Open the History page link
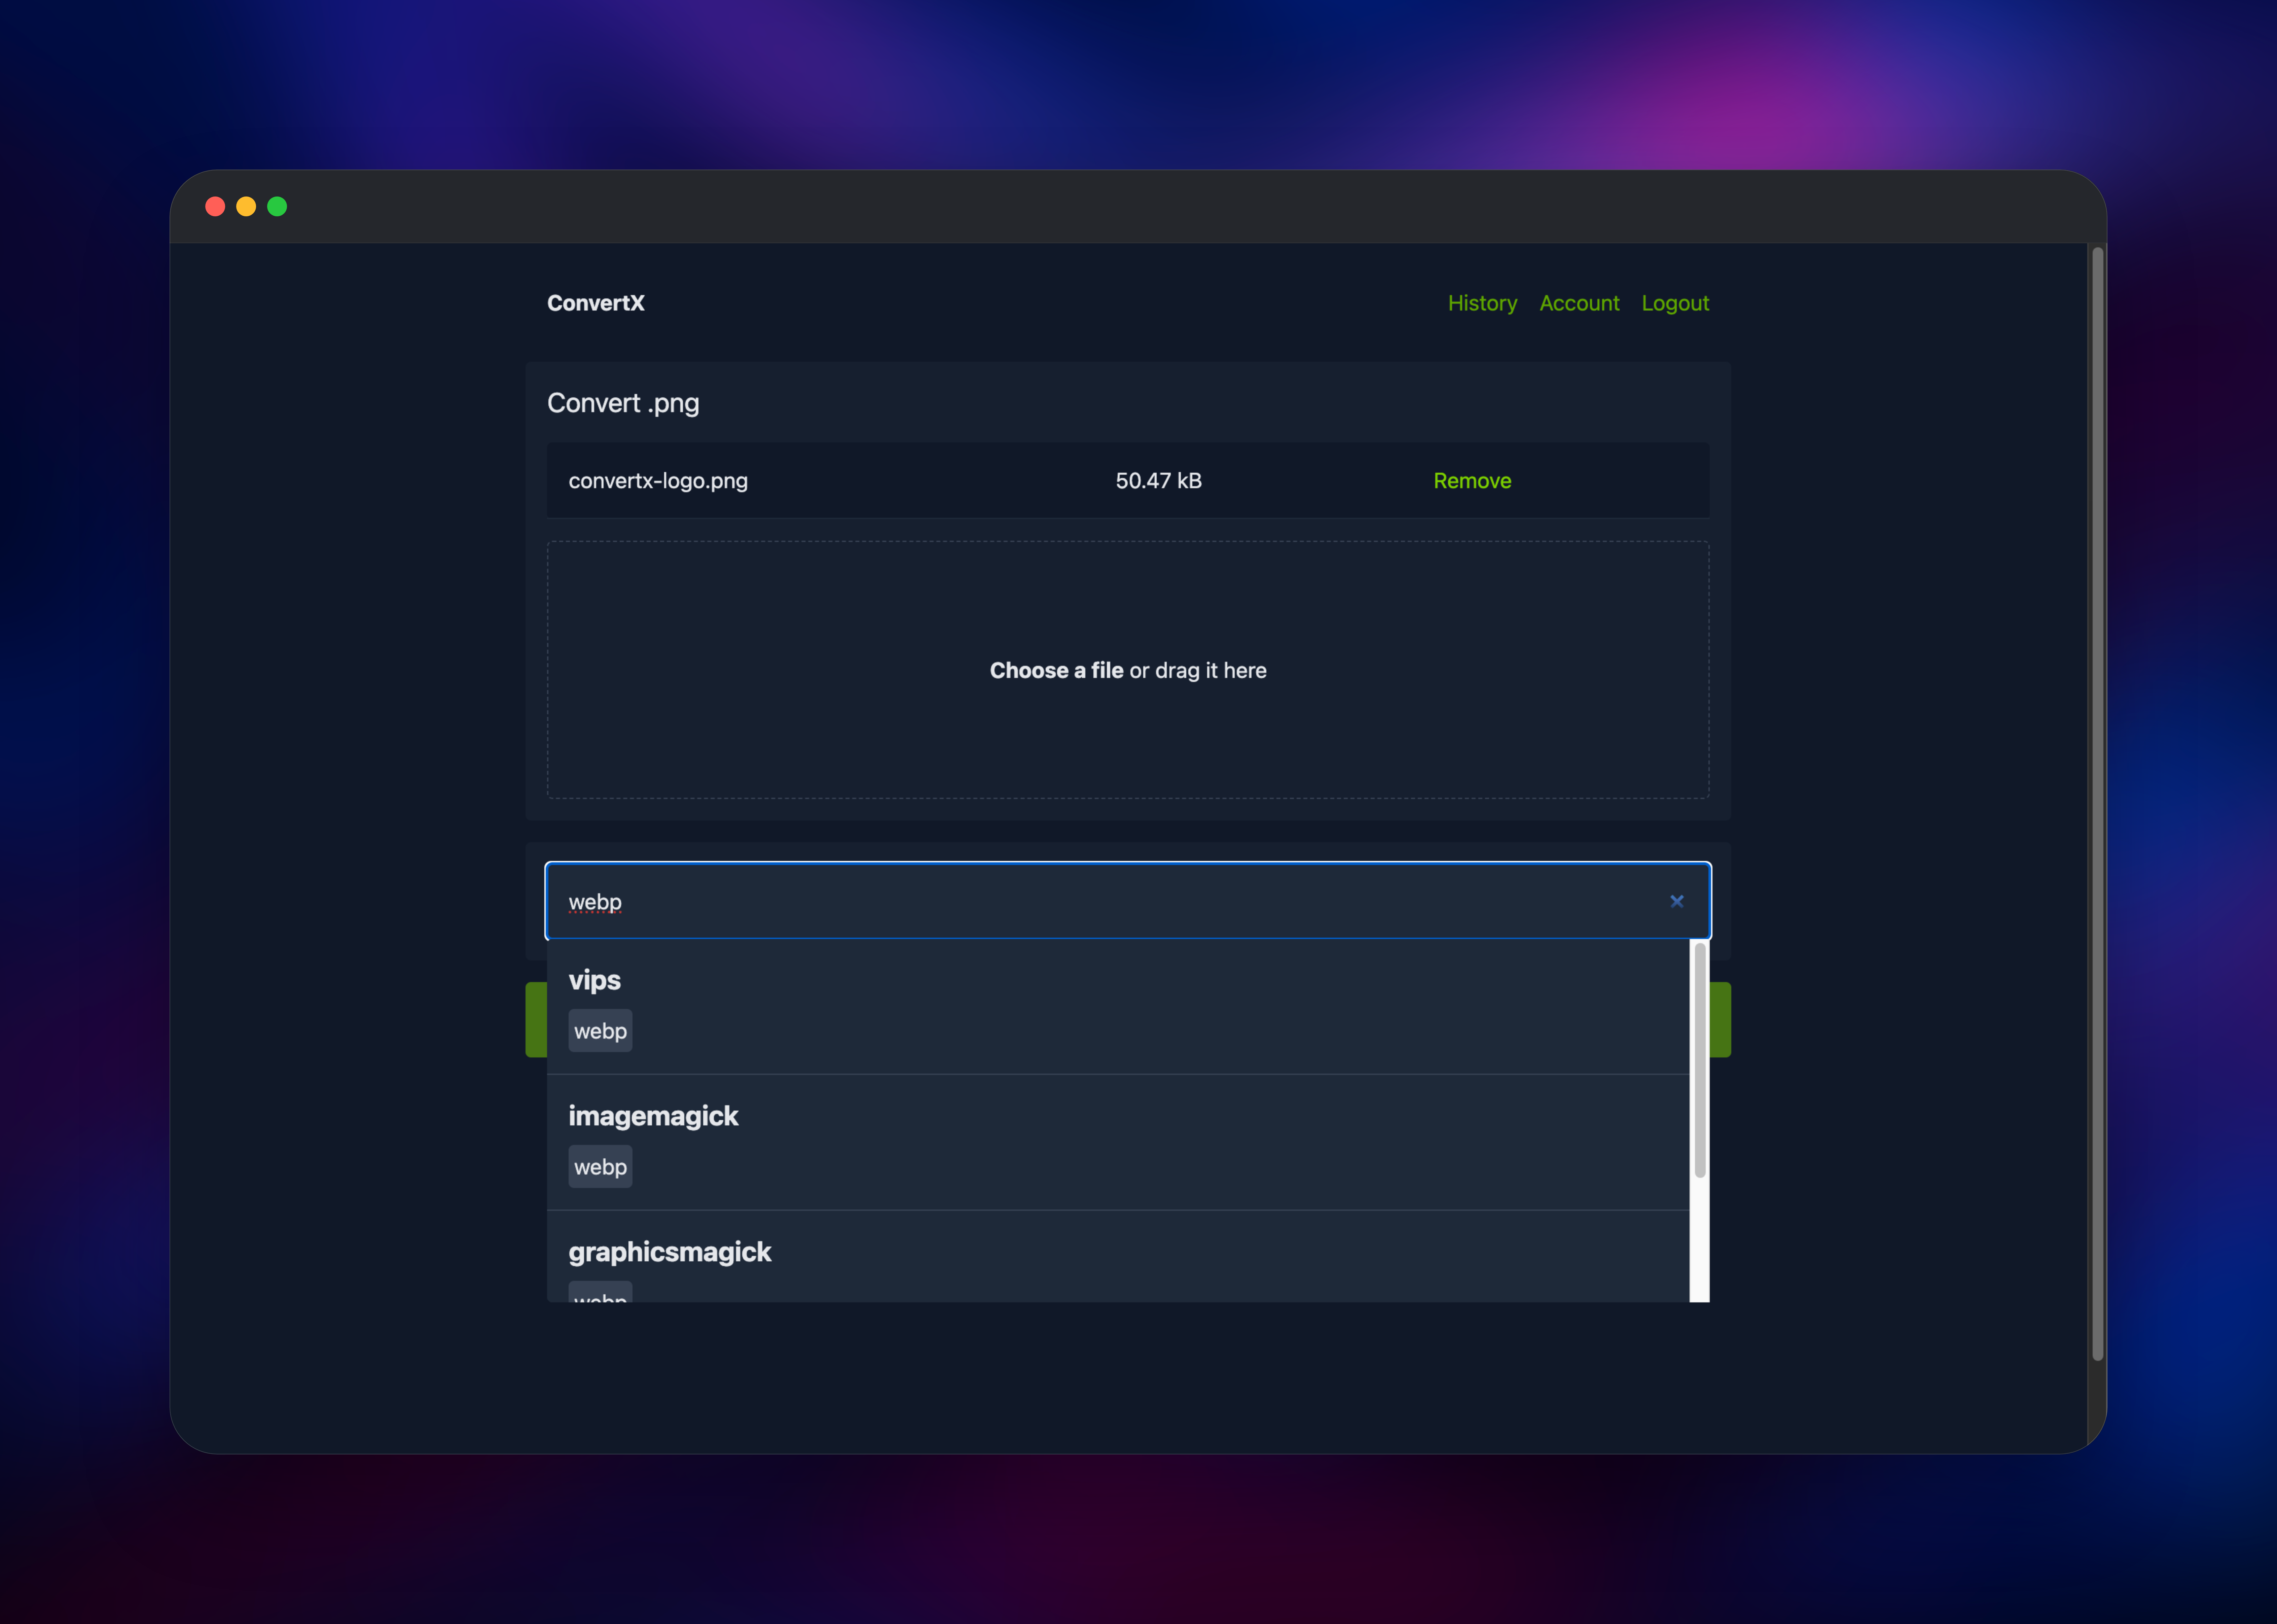This screenshot has width=2277, height=1624. 1482,303
